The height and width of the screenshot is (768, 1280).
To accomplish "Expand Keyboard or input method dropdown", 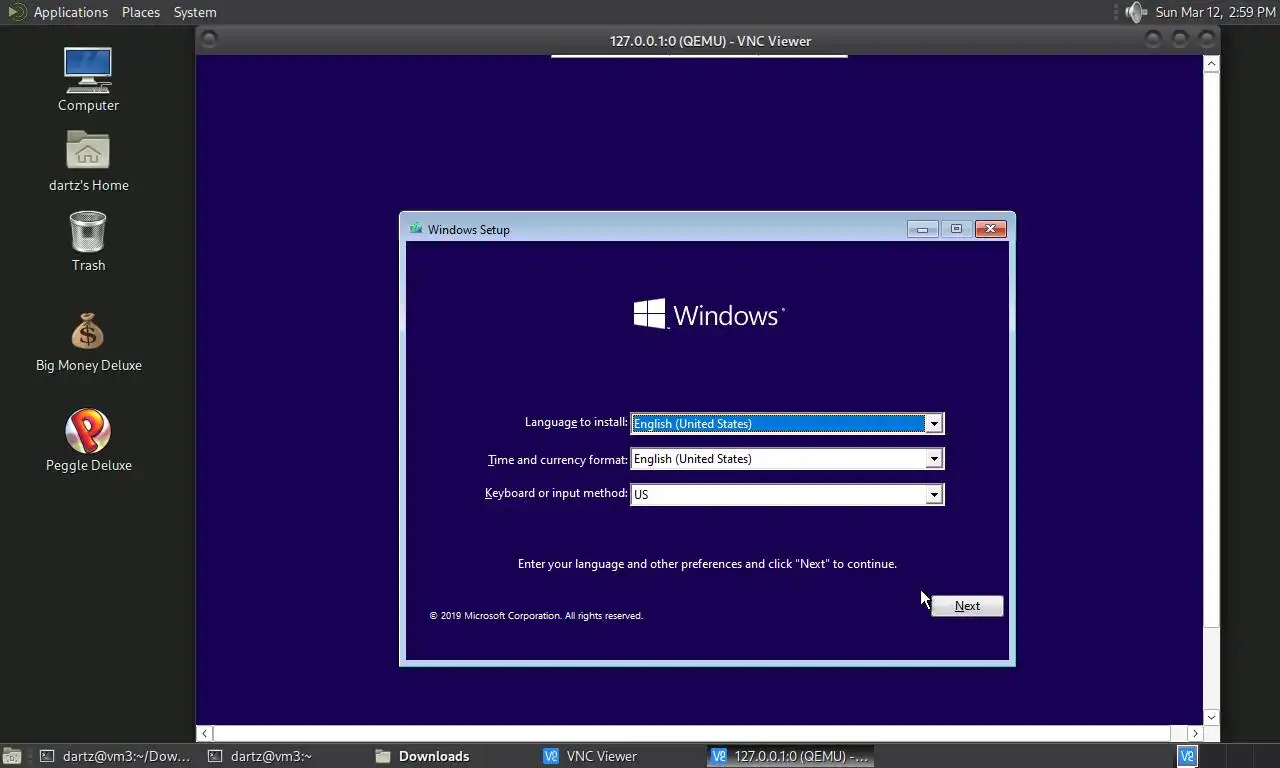I will tap(933, 494).
